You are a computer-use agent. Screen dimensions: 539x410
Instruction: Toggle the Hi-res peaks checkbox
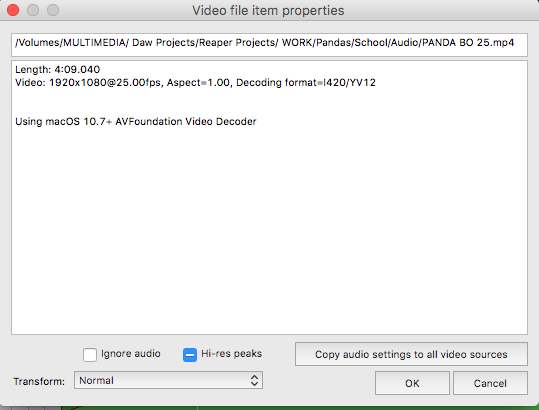[190, 355]
